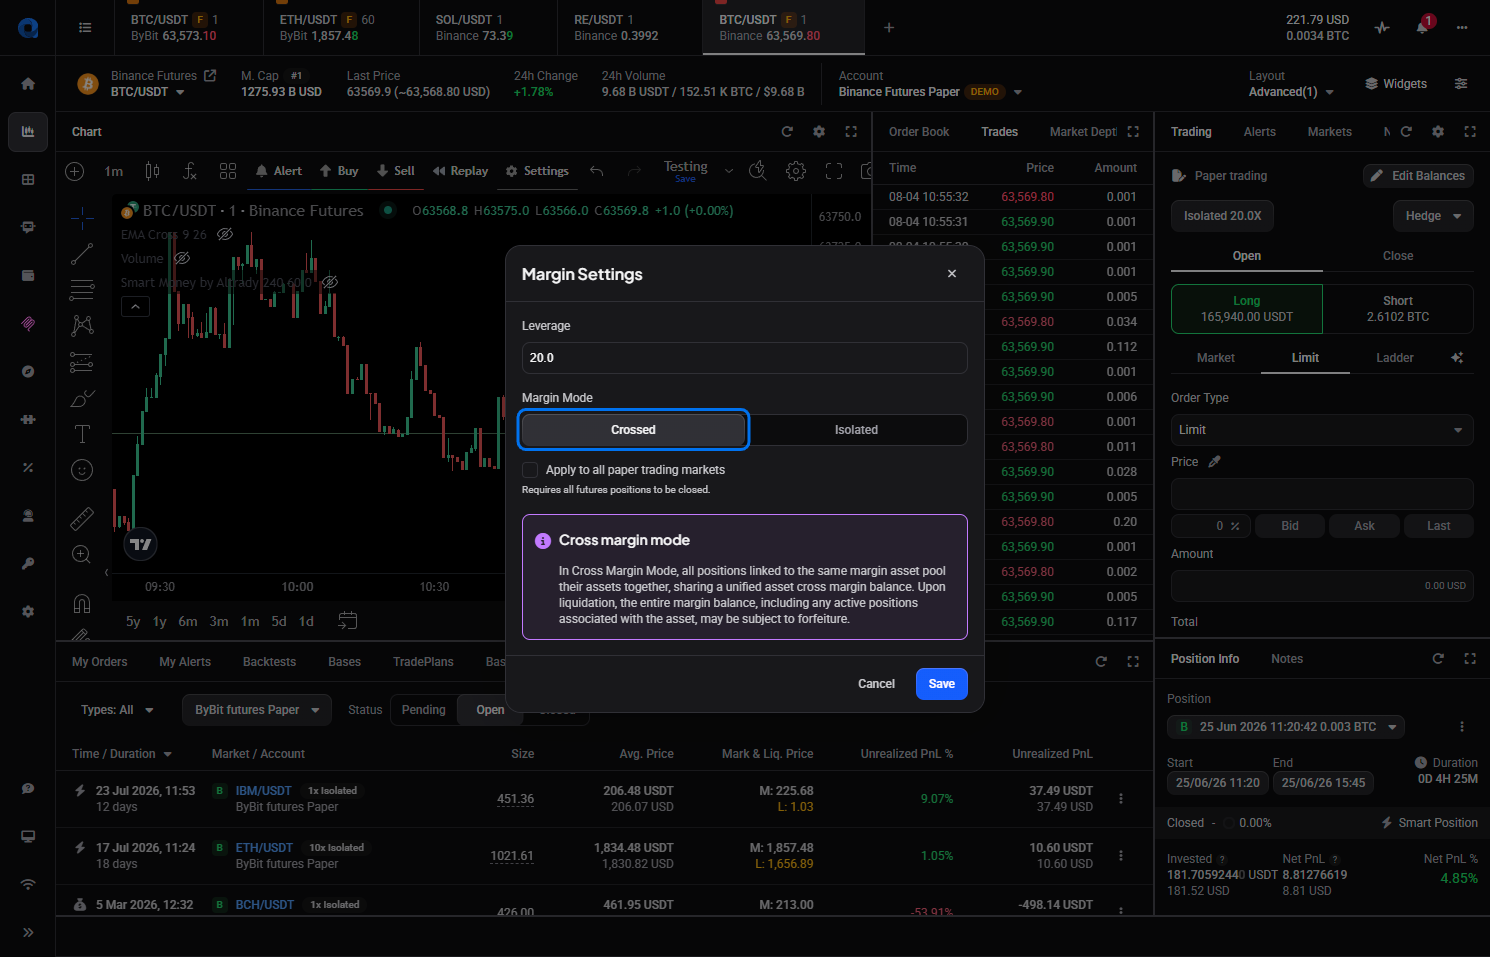Viewport: 1490px width, 957px height.
Task: Open candlestick chart type selector
Action: [152, 171]
